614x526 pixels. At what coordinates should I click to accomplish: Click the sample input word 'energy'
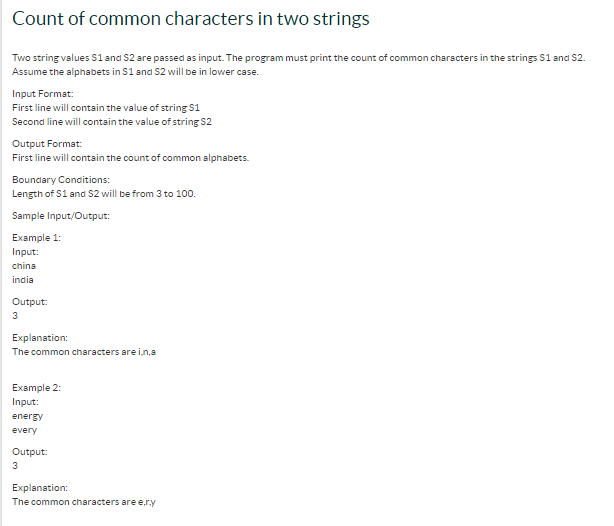point(27,415)
